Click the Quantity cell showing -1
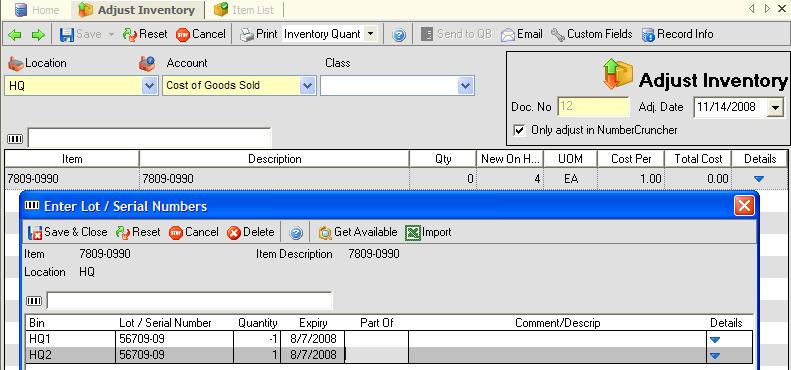 pyautogui.click(x=257, y=338)
